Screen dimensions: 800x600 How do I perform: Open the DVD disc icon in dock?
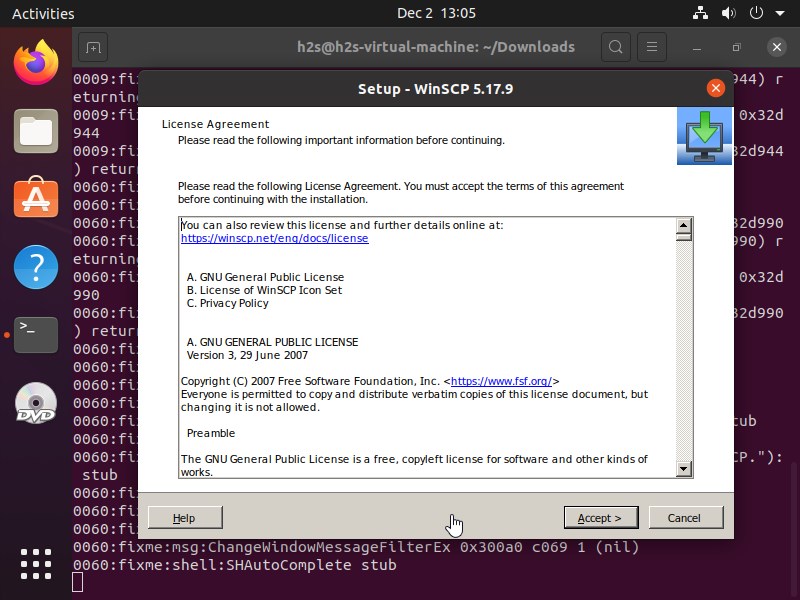[x=36, y=403]
